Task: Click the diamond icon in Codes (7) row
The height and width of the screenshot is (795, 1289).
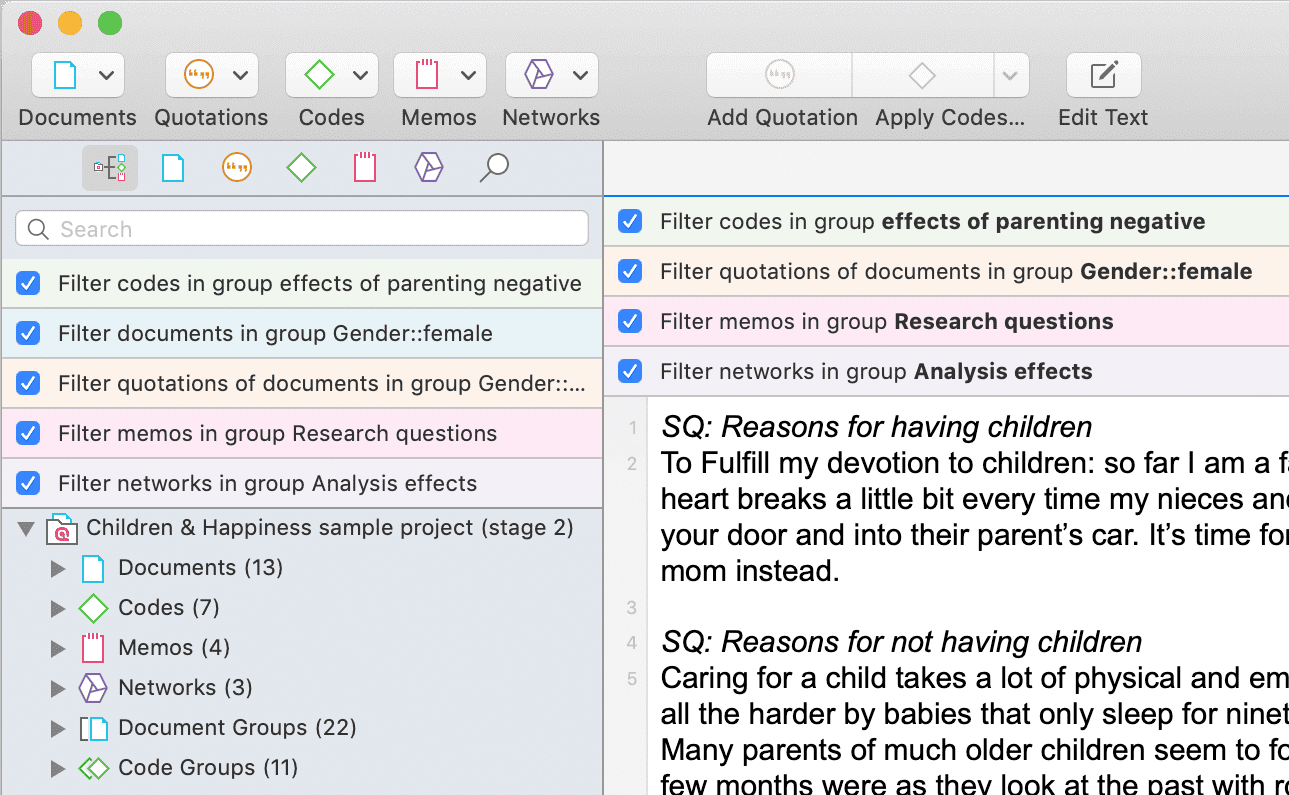Action: pos(93,608)
